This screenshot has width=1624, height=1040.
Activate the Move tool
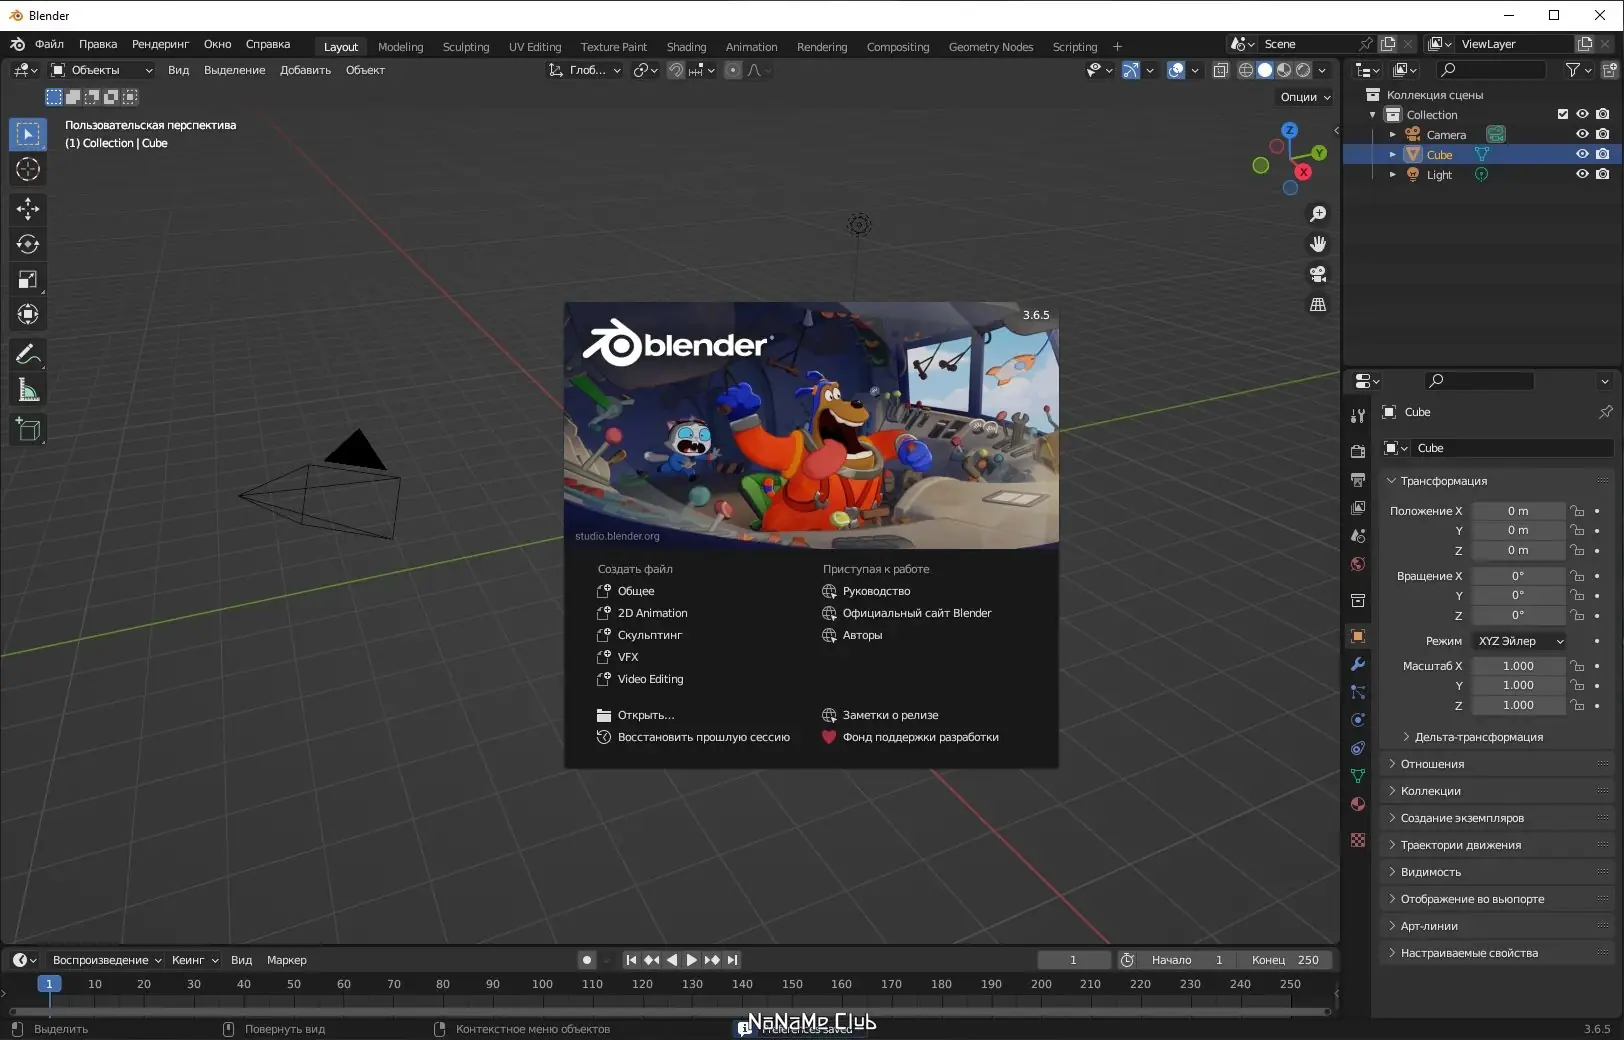tap(28, 209)
